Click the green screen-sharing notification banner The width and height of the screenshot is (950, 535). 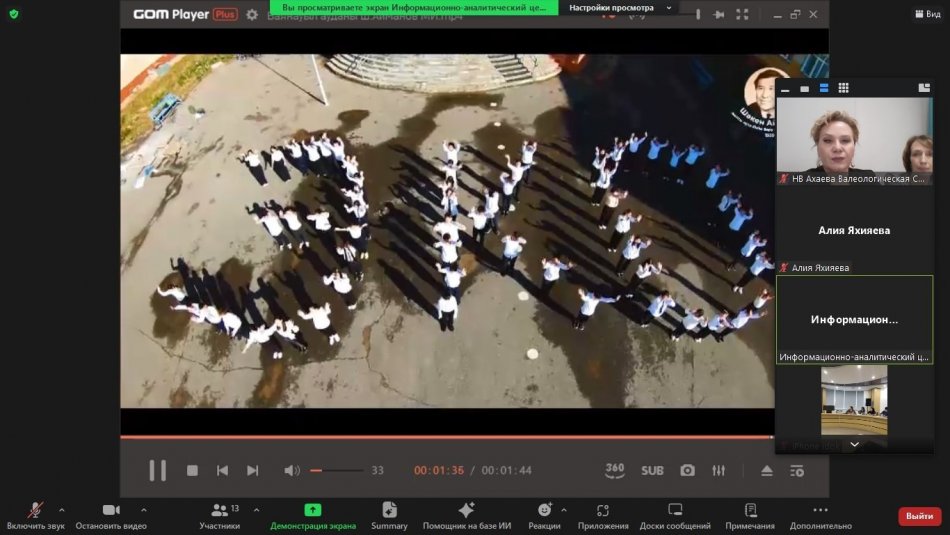click(414, 8)
